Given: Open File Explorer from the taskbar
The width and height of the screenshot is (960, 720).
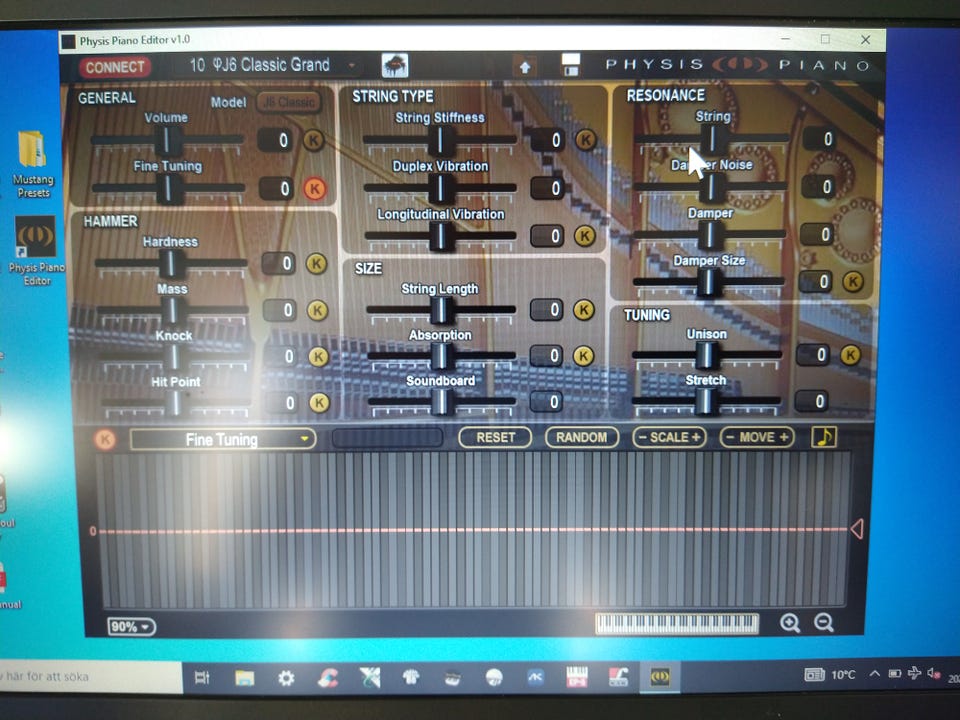Looking at the screenshot, I should point(244,678).
